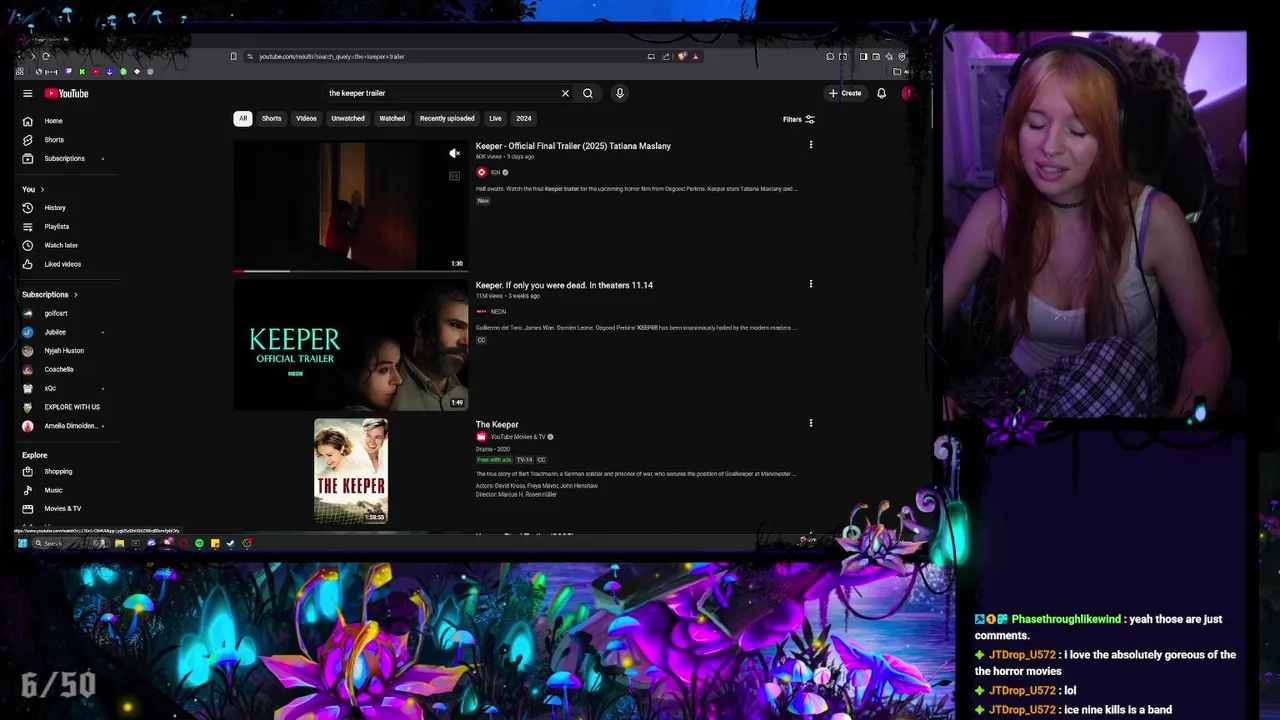Open Spotify from the taskbar
This screenshot has width=1280, height=720.
[199, 543]
